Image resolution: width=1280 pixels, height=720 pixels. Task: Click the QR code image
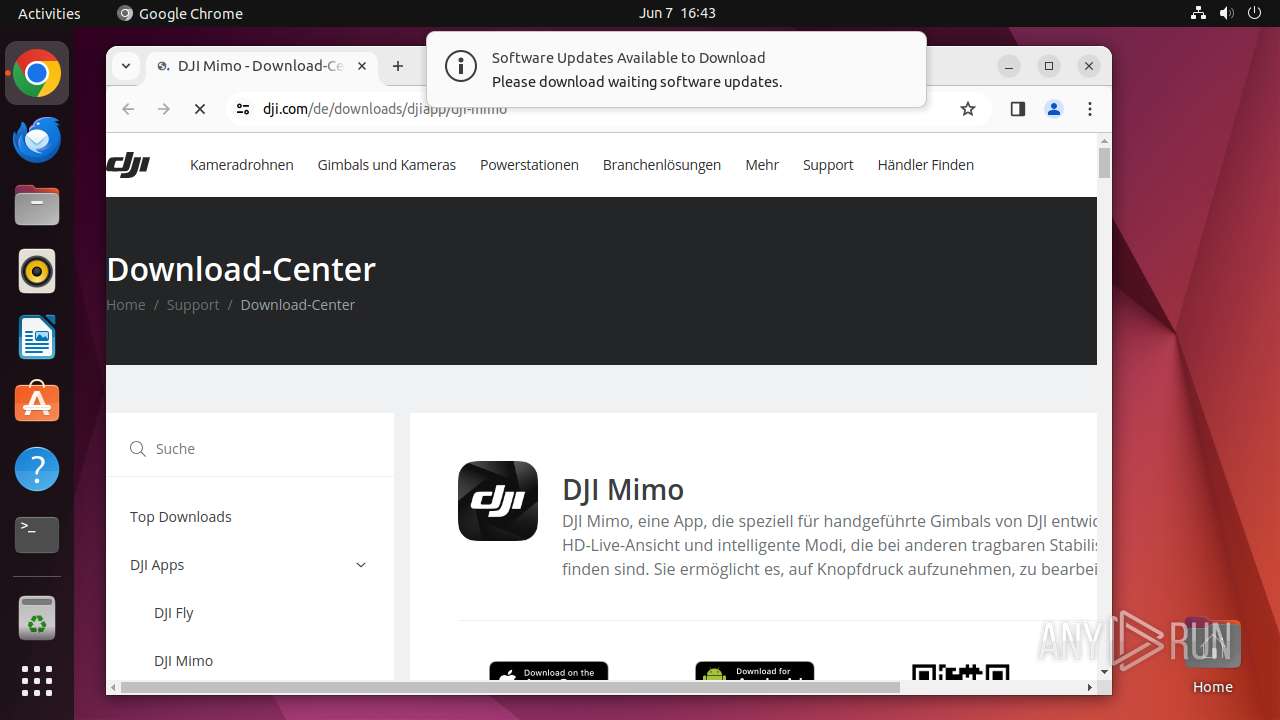coord(961,672)
